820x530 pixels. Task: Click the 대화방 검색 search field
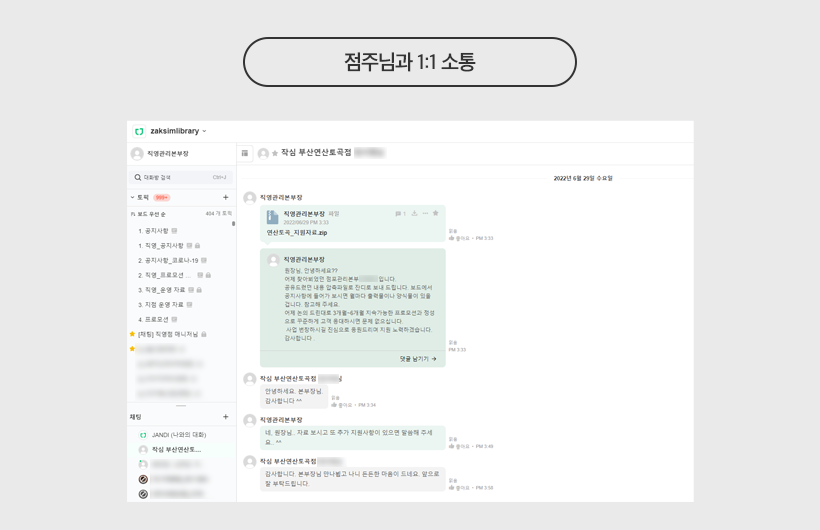click(180, 177)
